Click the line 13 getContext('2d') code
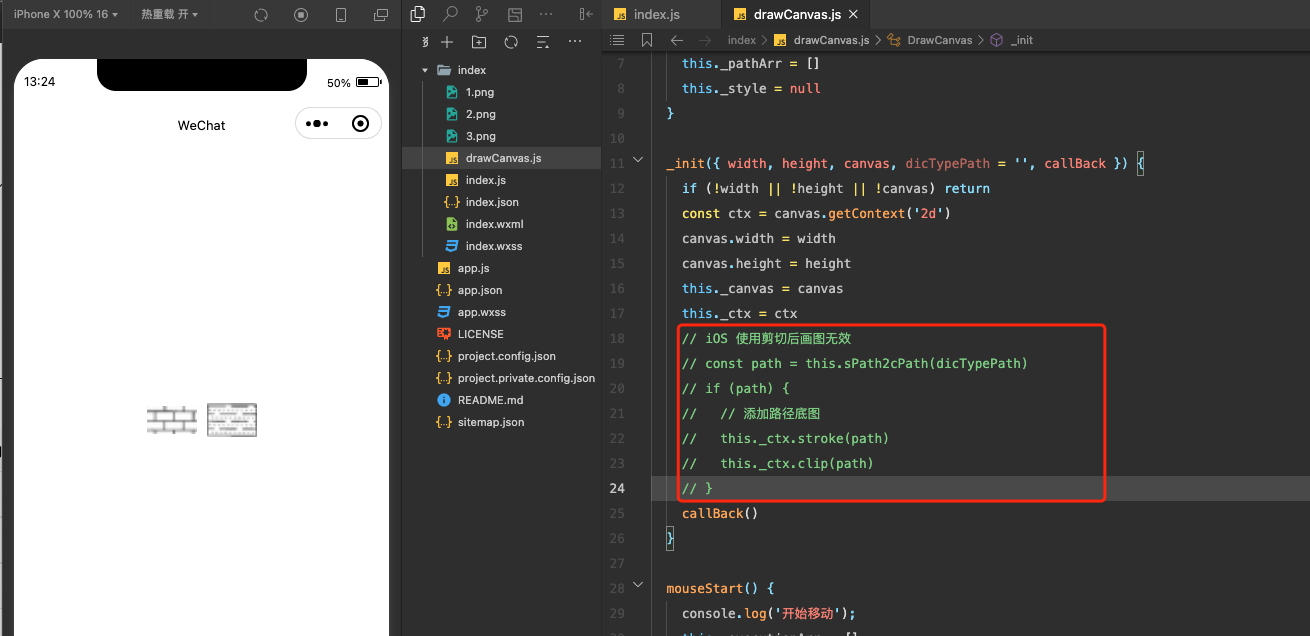The image size is (1310, 636). pos(889,213)
